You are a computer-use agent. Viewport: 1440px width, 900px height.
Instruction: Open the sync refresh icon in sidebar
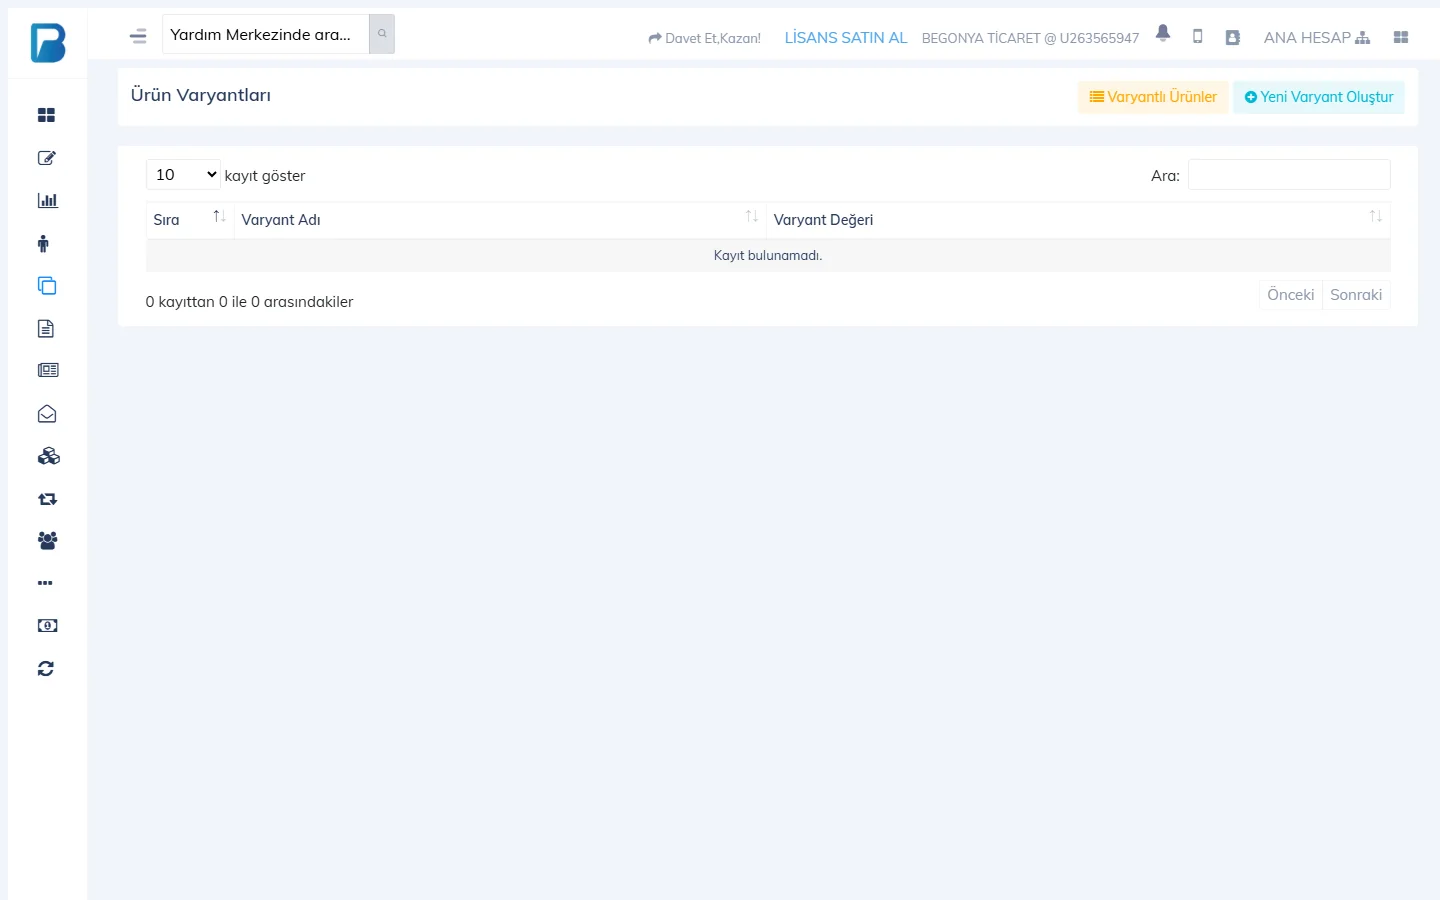click(x=46, y=668)
